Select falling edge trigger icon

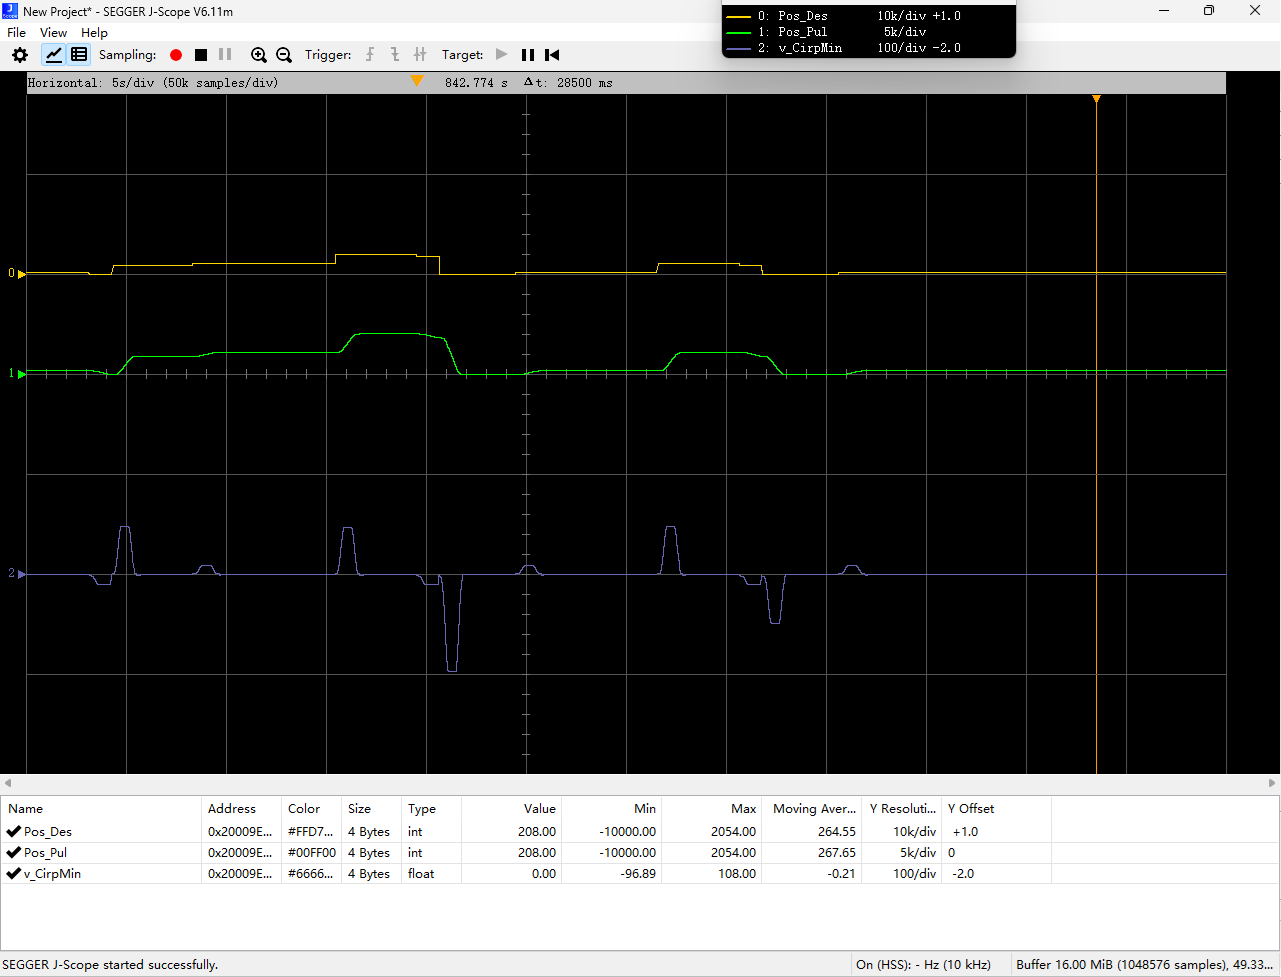click(395, 55)
